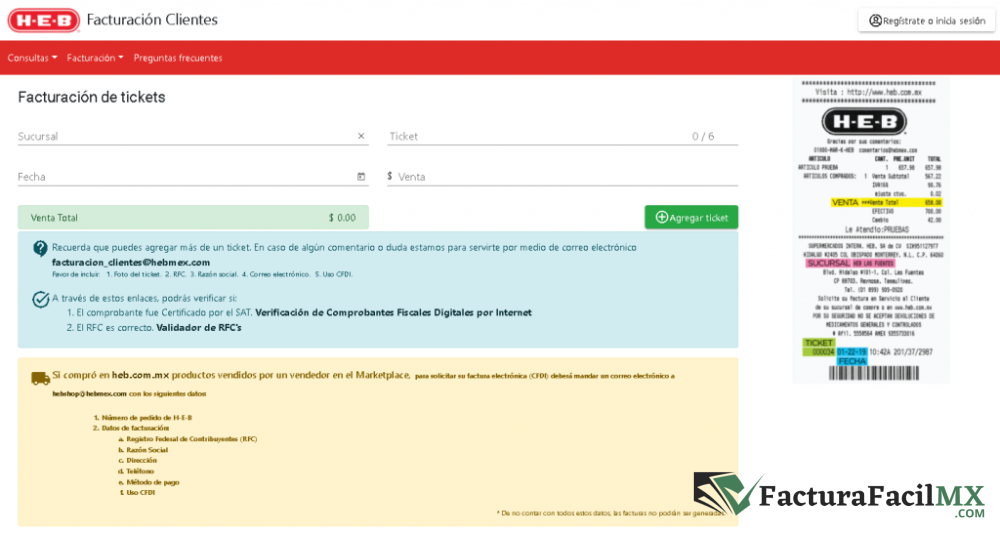This screenshot has height=534, width=1000.
Task: Click the user account icon
Action: pos(876,20)
